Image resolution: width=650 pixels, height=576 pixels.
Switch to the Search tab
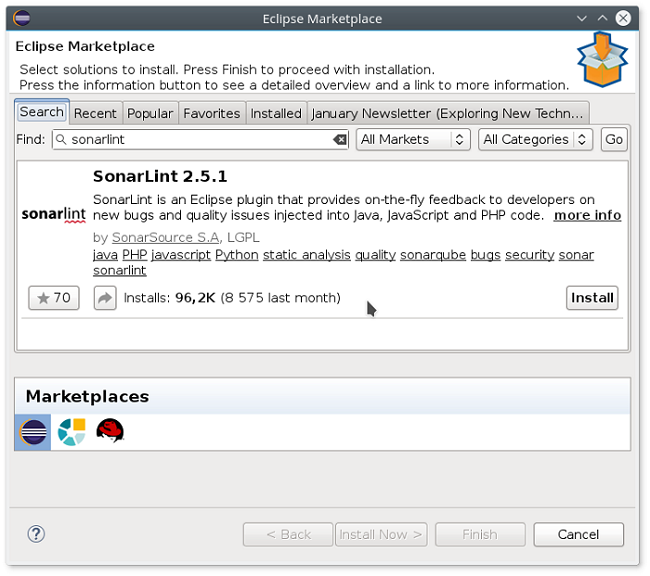coord(41,112)
